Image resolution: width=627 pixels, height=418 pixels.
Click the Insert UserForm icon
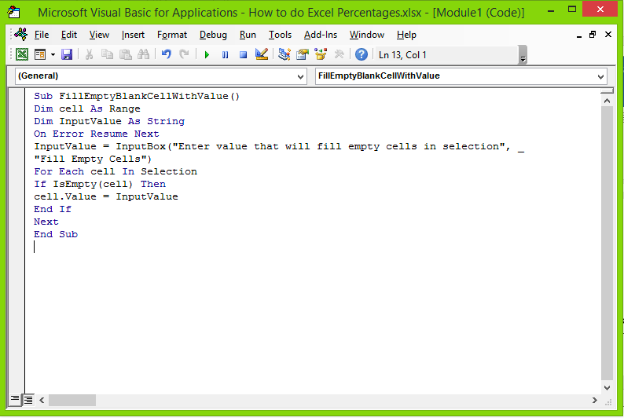40,54
